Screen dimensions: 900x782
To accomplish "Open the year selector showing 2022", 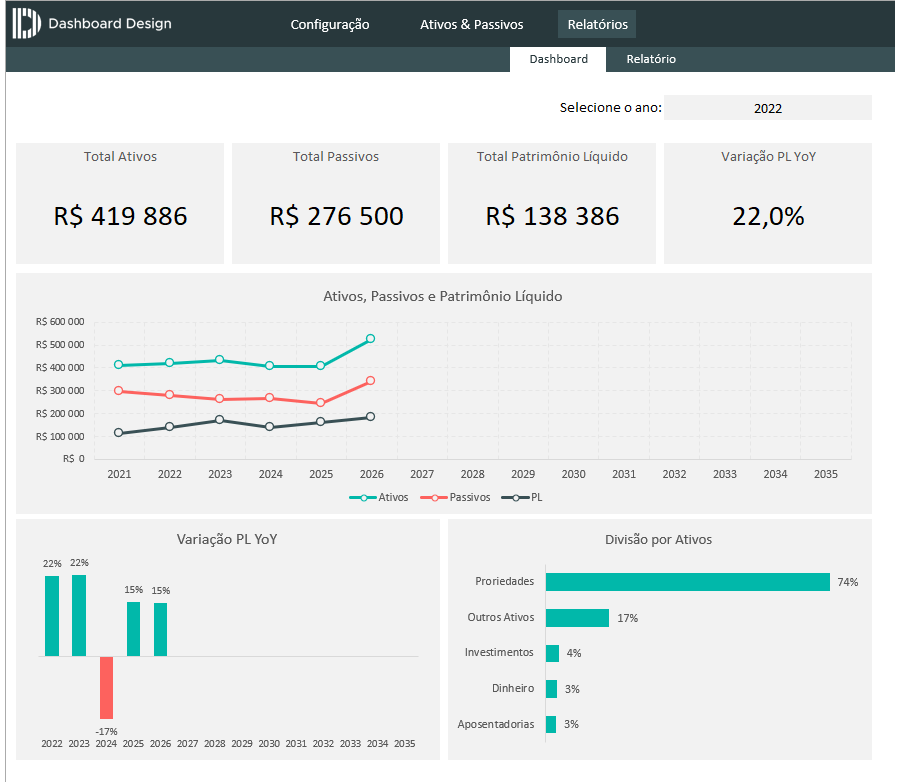I will tap(767, 108).
